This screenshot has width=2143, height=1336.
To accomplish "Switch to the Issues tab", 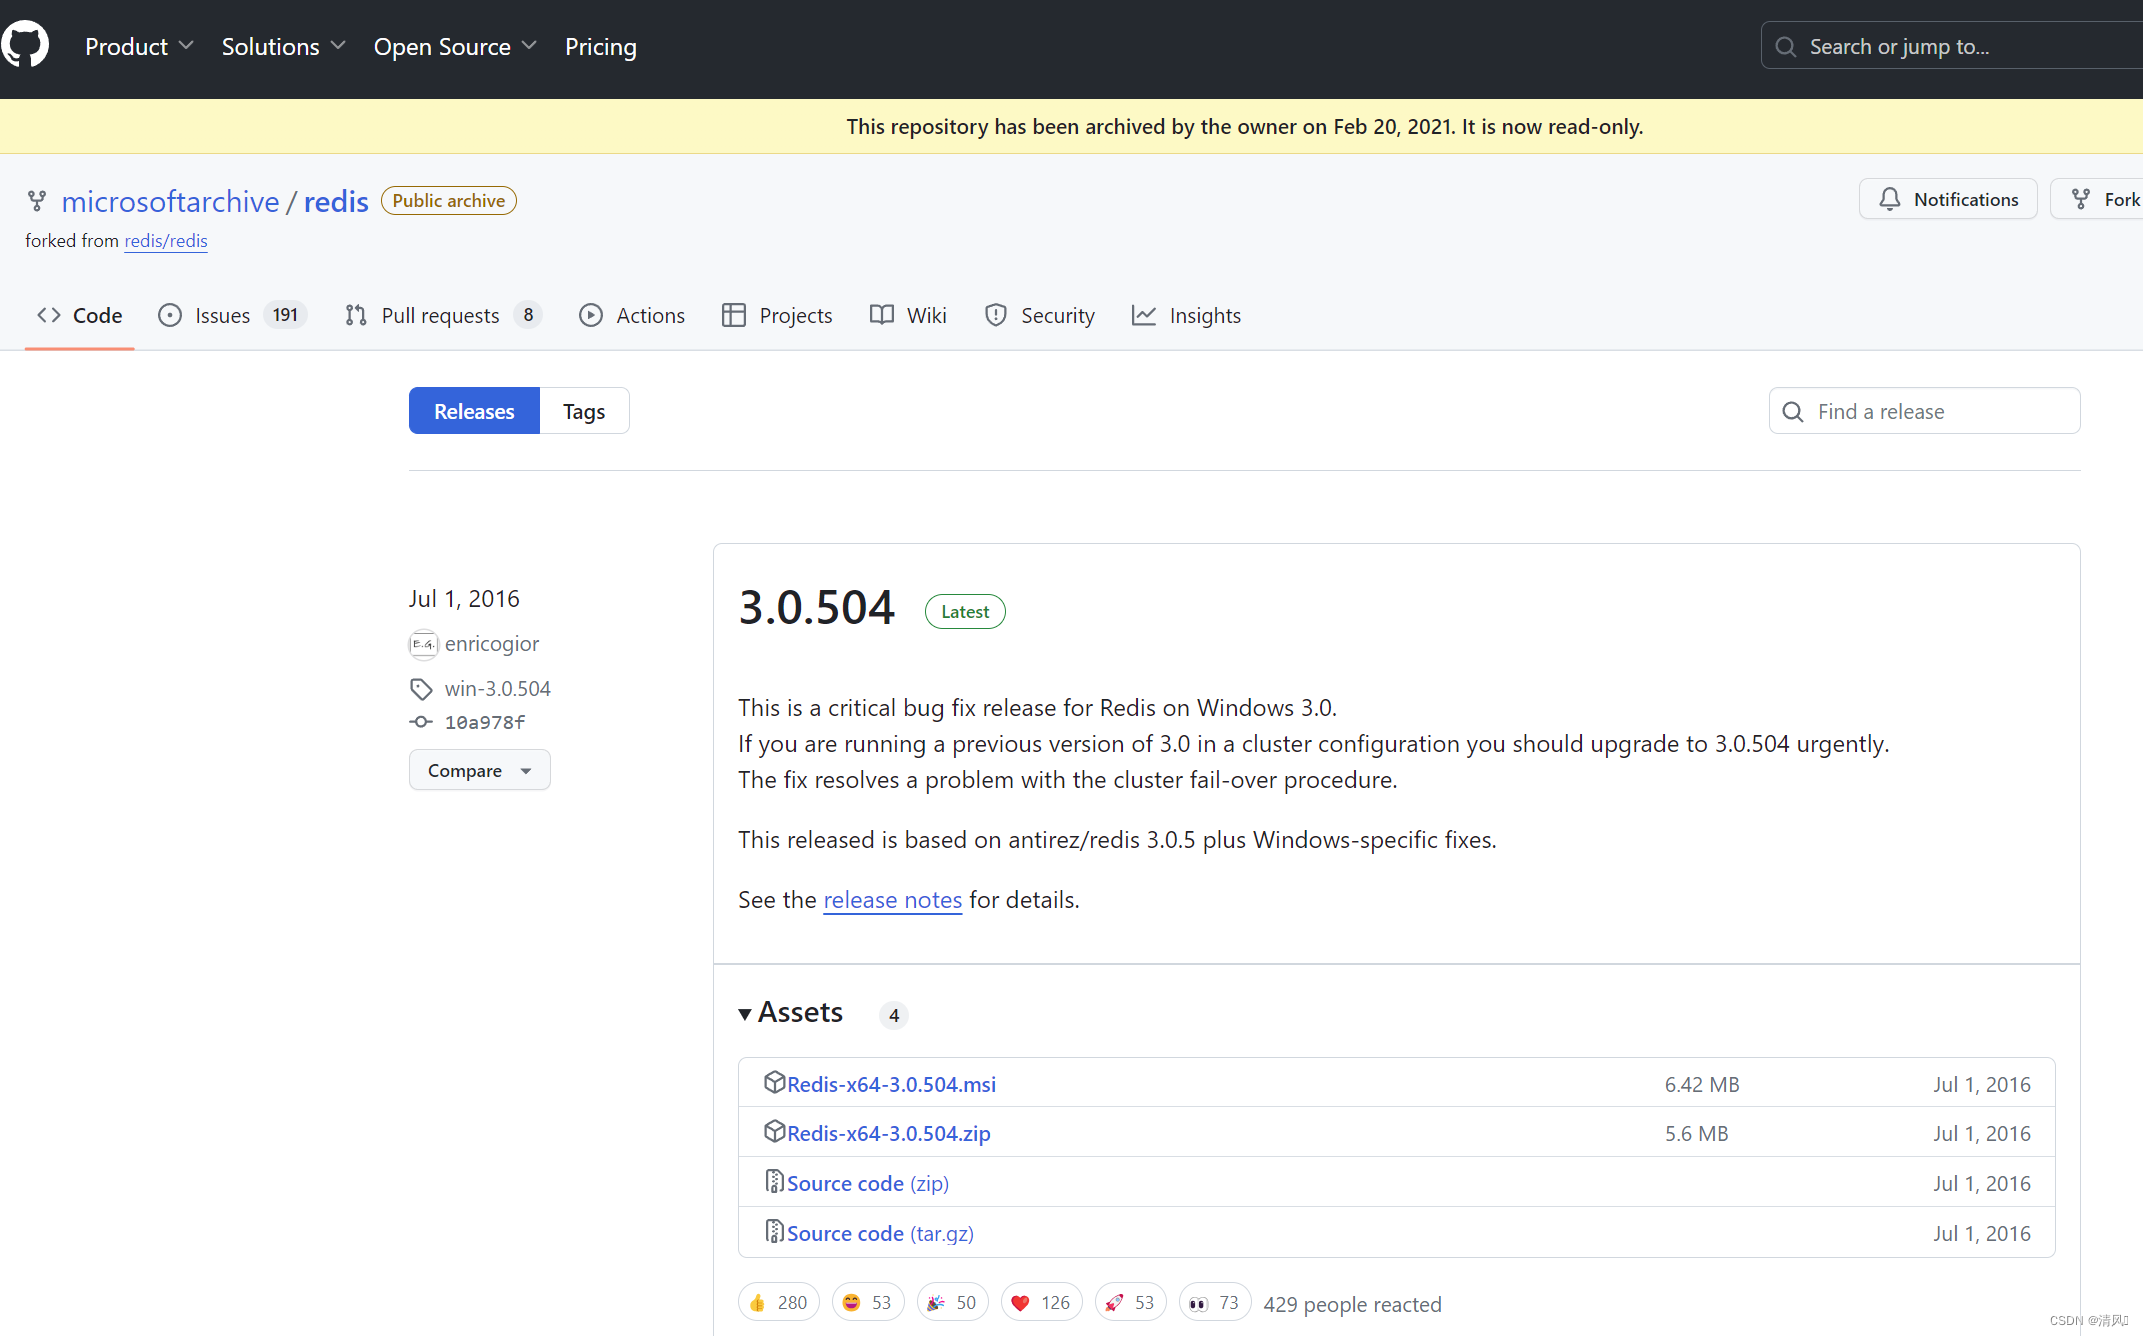I will 232,315.
